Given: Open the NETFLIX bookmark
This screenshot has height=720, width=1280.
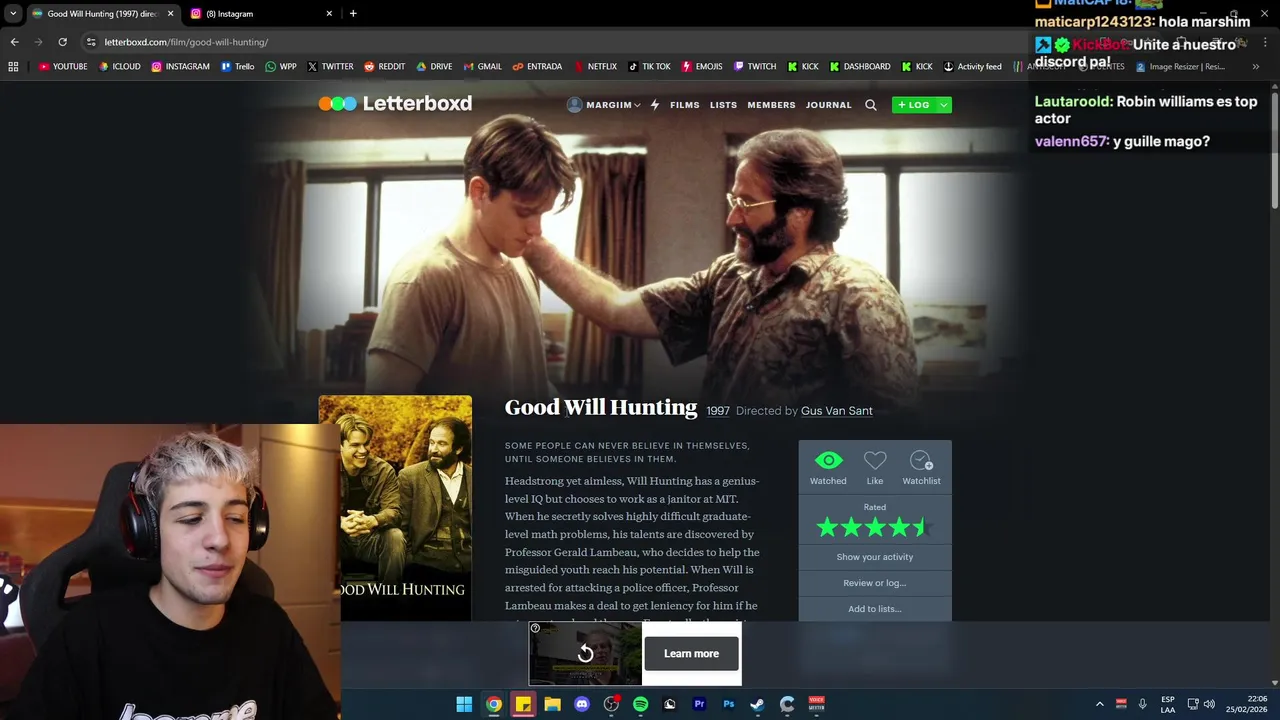Looking at the screenshot, I should tap(595, 67).
